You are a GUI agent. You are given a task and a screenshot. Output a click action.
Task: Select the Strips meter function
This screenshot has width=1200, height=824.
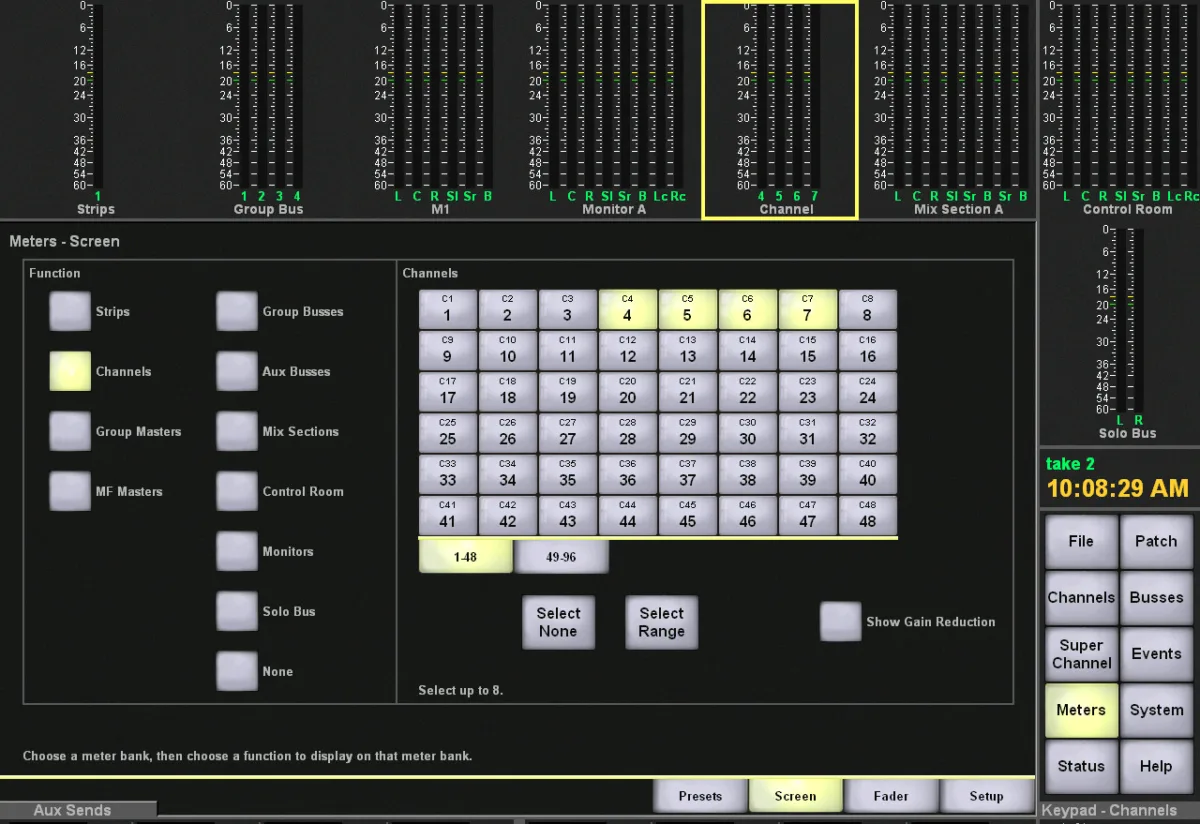(70, 311)
